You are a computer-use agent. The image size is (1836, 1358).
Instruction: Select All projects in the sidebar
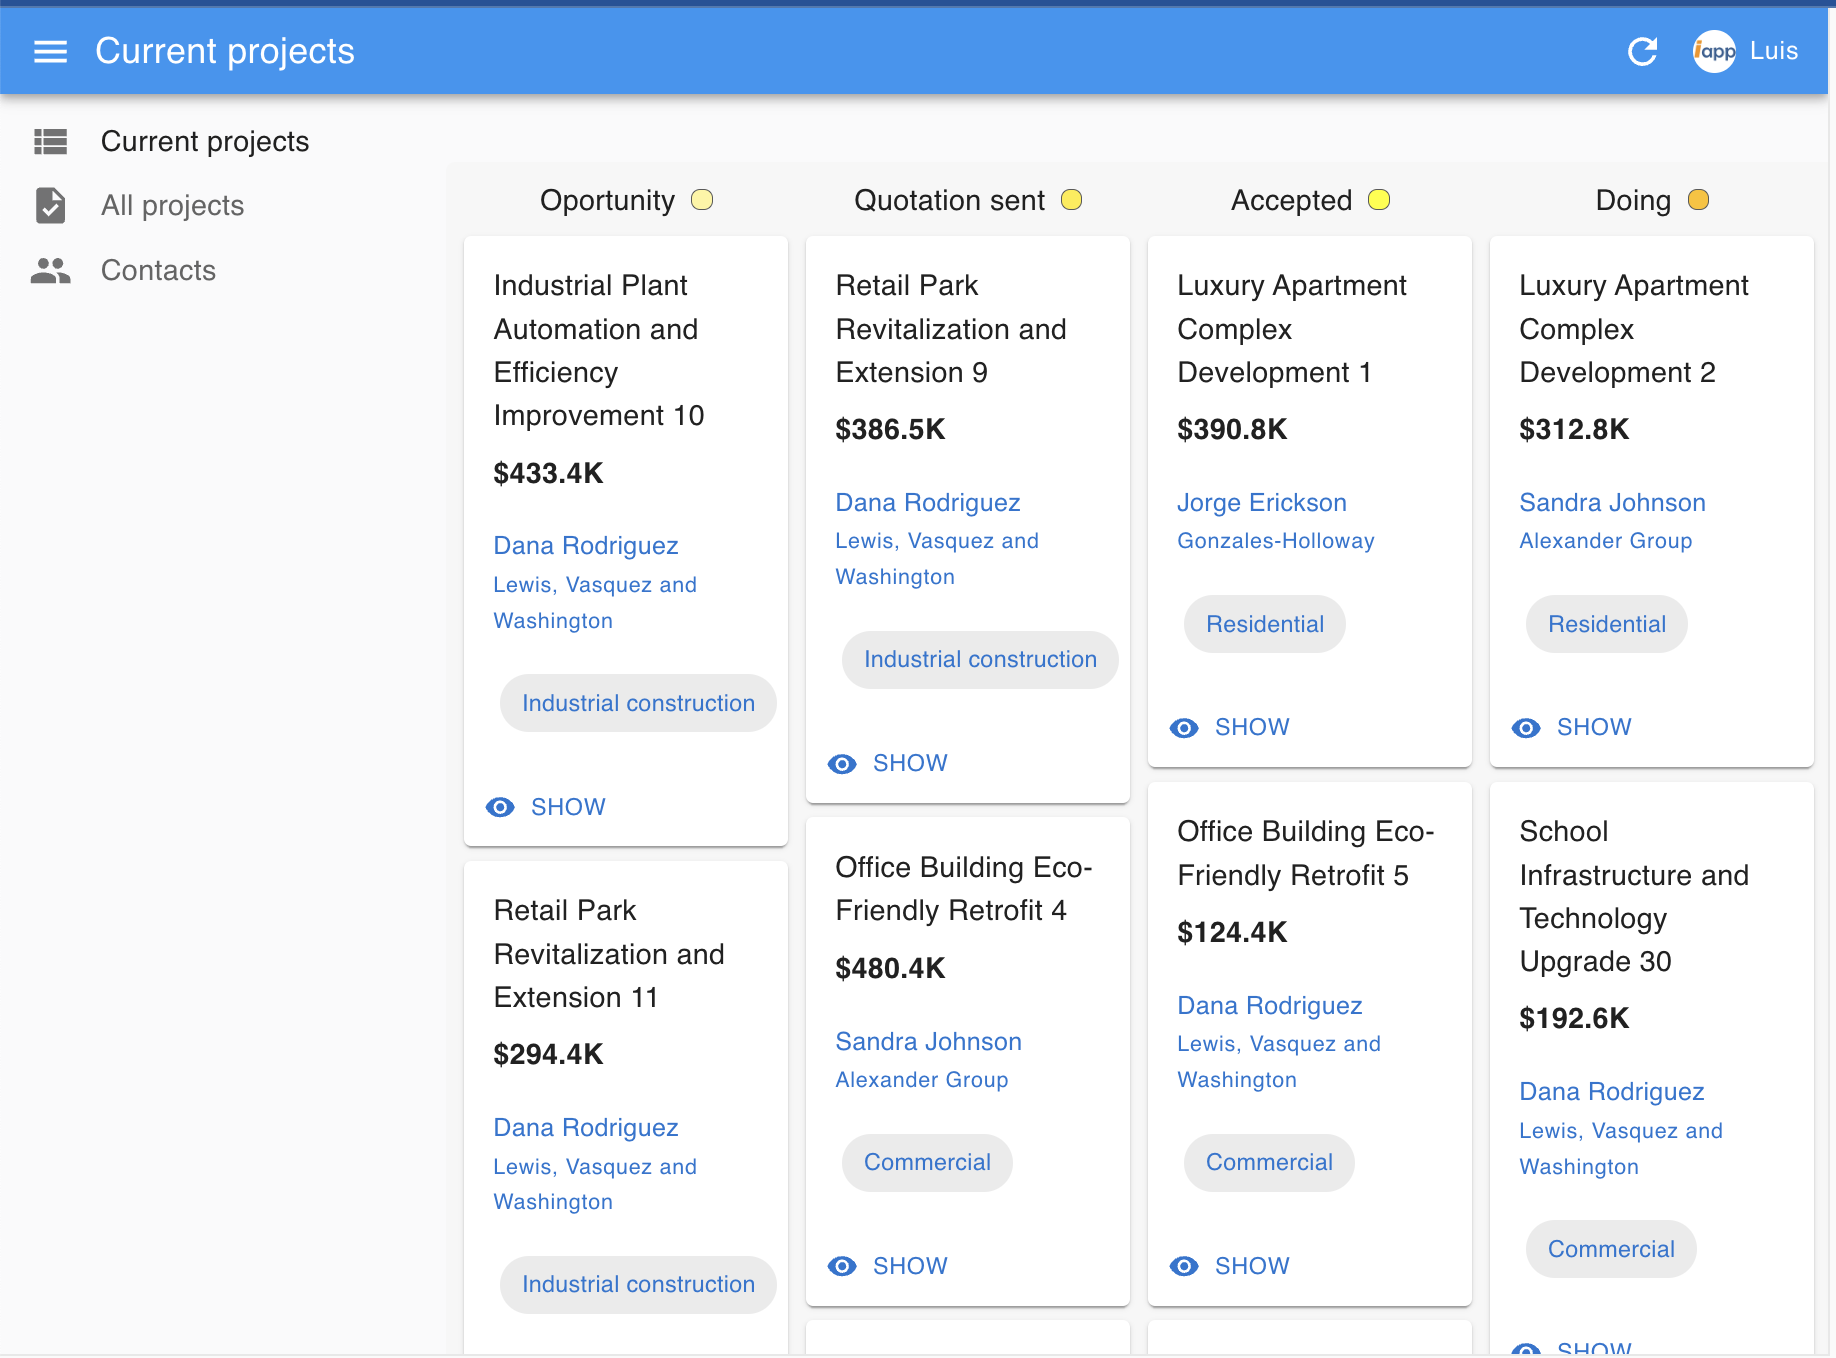(172, 205)
